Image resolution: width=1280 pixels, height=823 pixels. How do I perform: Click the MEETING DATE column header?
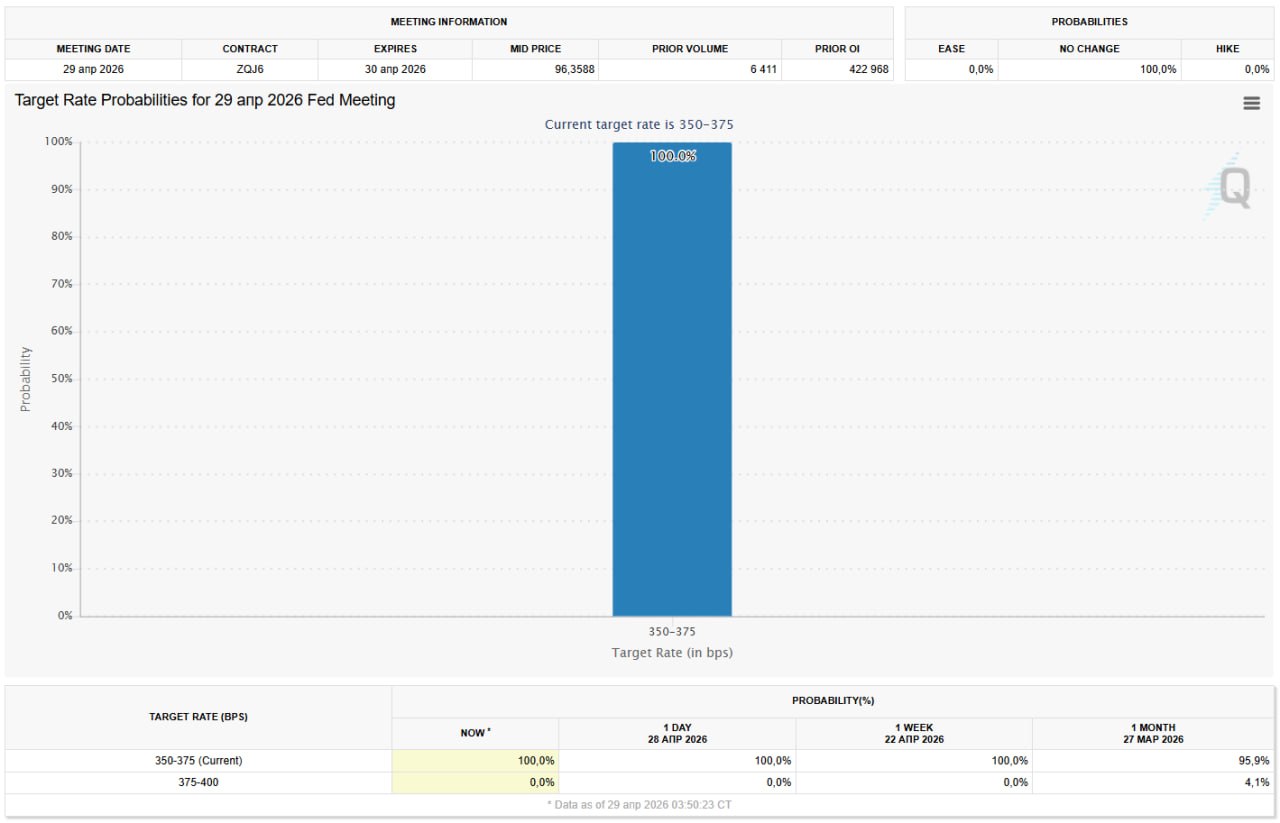click(93, 48)
